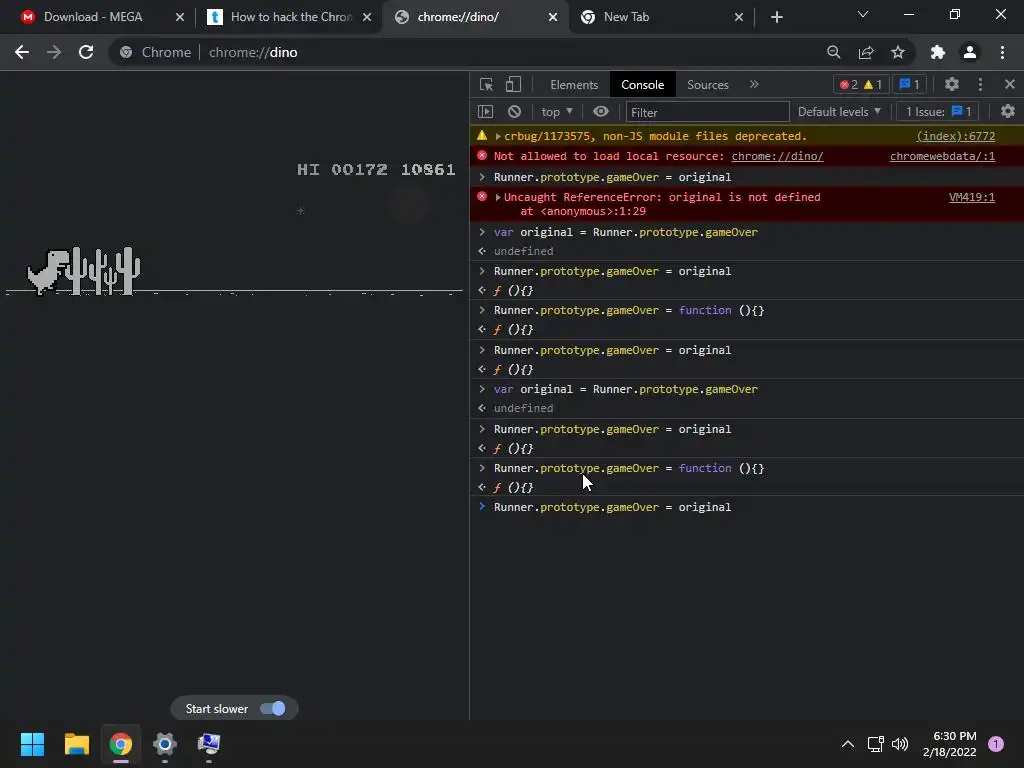Expand the Uncaught ReferenceError message
The height and width of the screenshot is (768, 1024).
point(498,197)
